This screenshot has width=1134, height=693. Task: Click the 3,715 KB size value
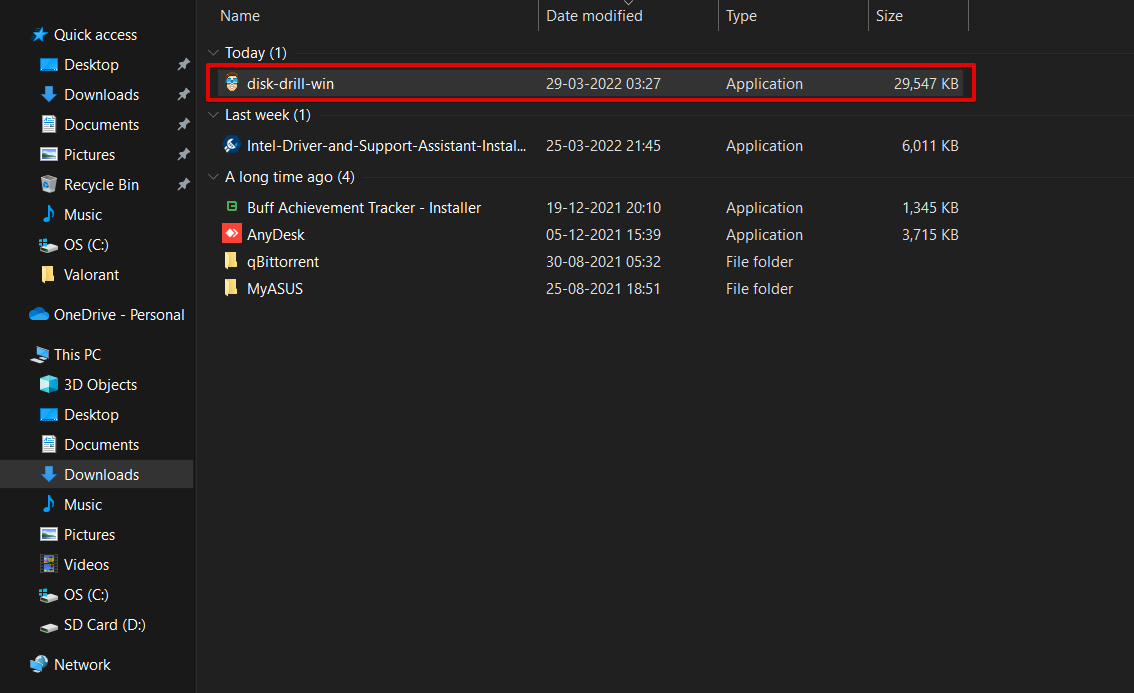click(x=930, y=234)
